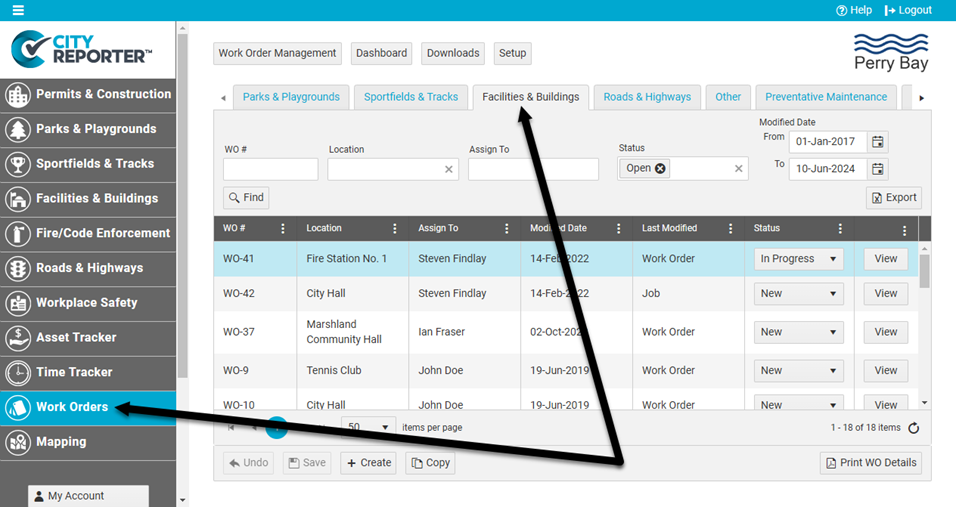Open the hamburger menu icon
The image size is (956, 507).
(x=18, y=10)
